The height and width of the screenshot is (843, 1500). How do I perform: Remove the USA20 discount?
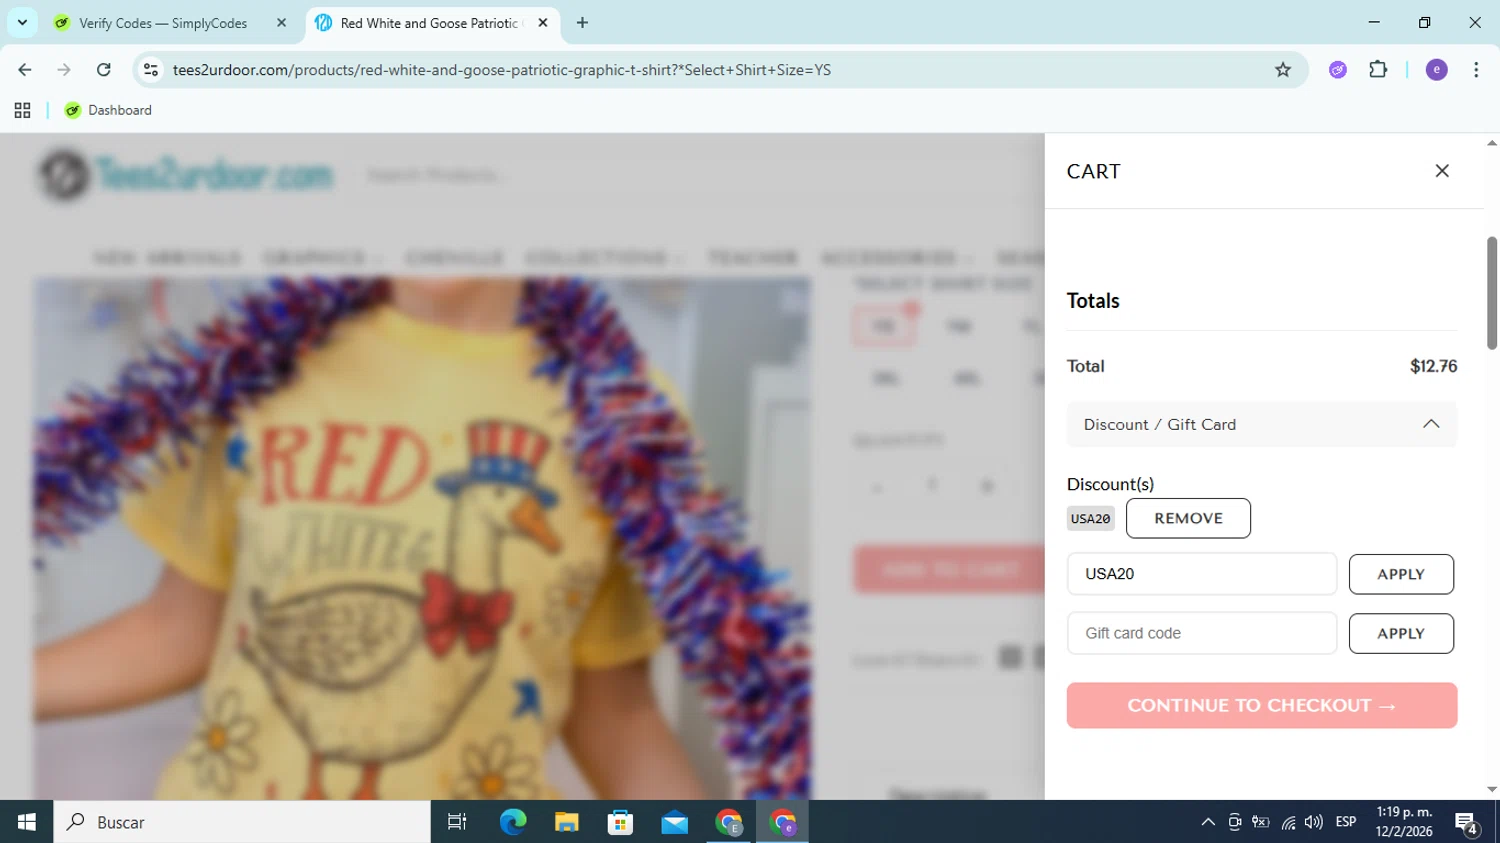click(1188, 518)
